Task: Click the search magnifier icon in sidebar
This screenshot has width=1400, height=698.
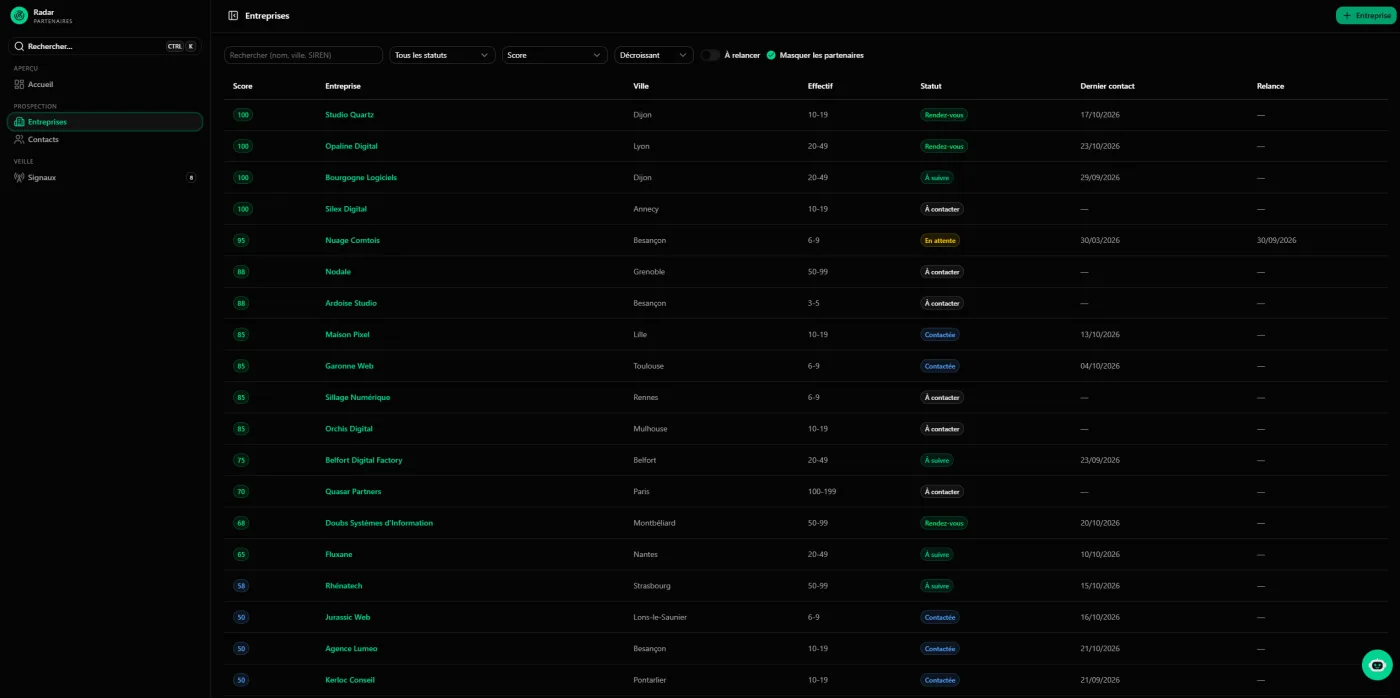Action: tap(19, 46)
